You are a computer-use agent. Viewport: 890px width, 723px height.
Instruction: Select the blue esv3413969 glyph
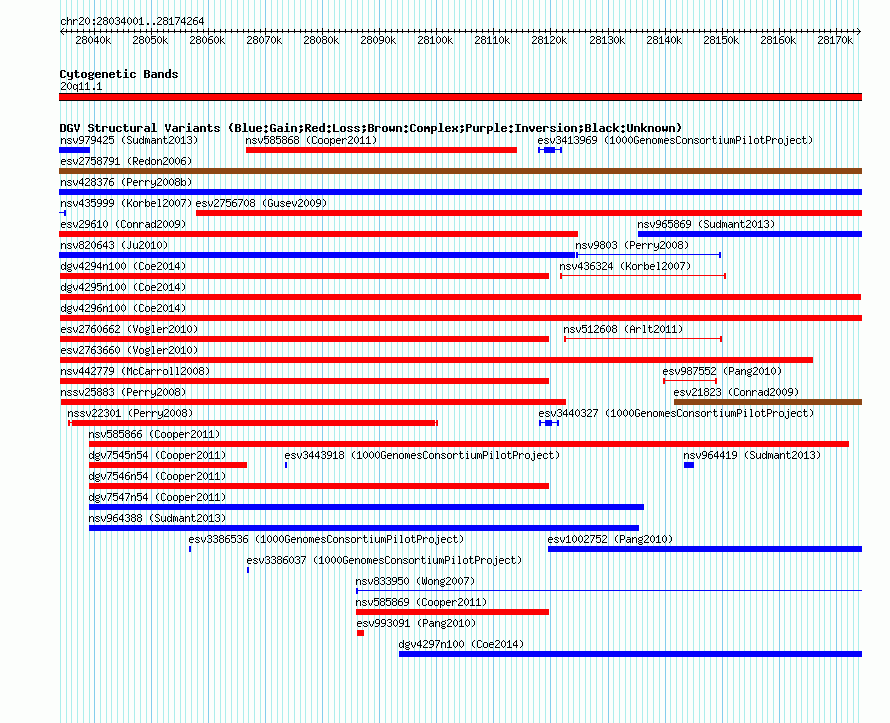tap(550, 150)
